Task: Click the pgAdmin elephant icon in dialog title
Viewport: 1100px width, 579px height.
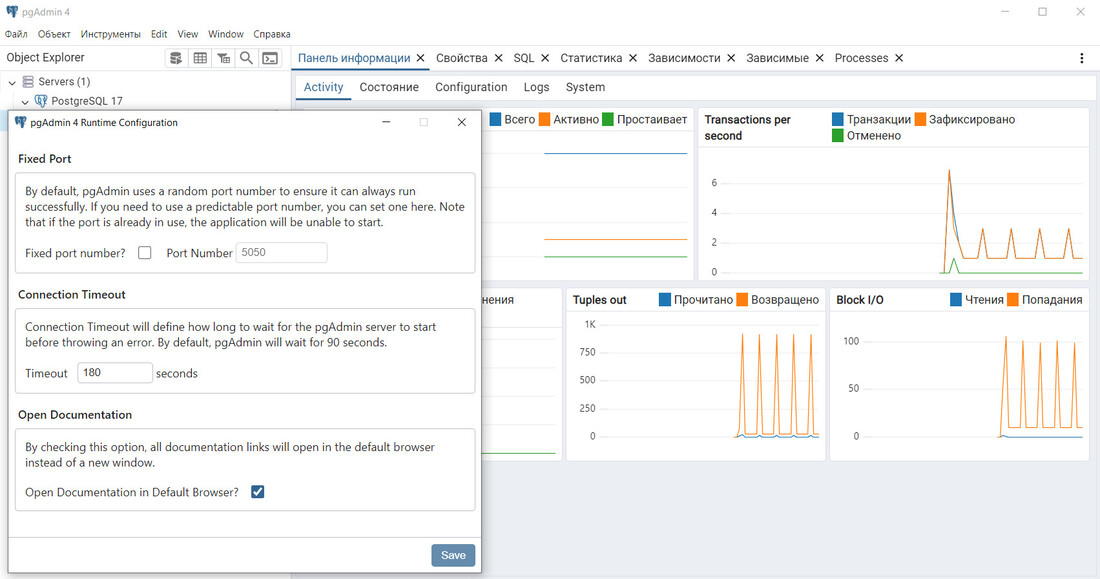Action: click(20, 122)
